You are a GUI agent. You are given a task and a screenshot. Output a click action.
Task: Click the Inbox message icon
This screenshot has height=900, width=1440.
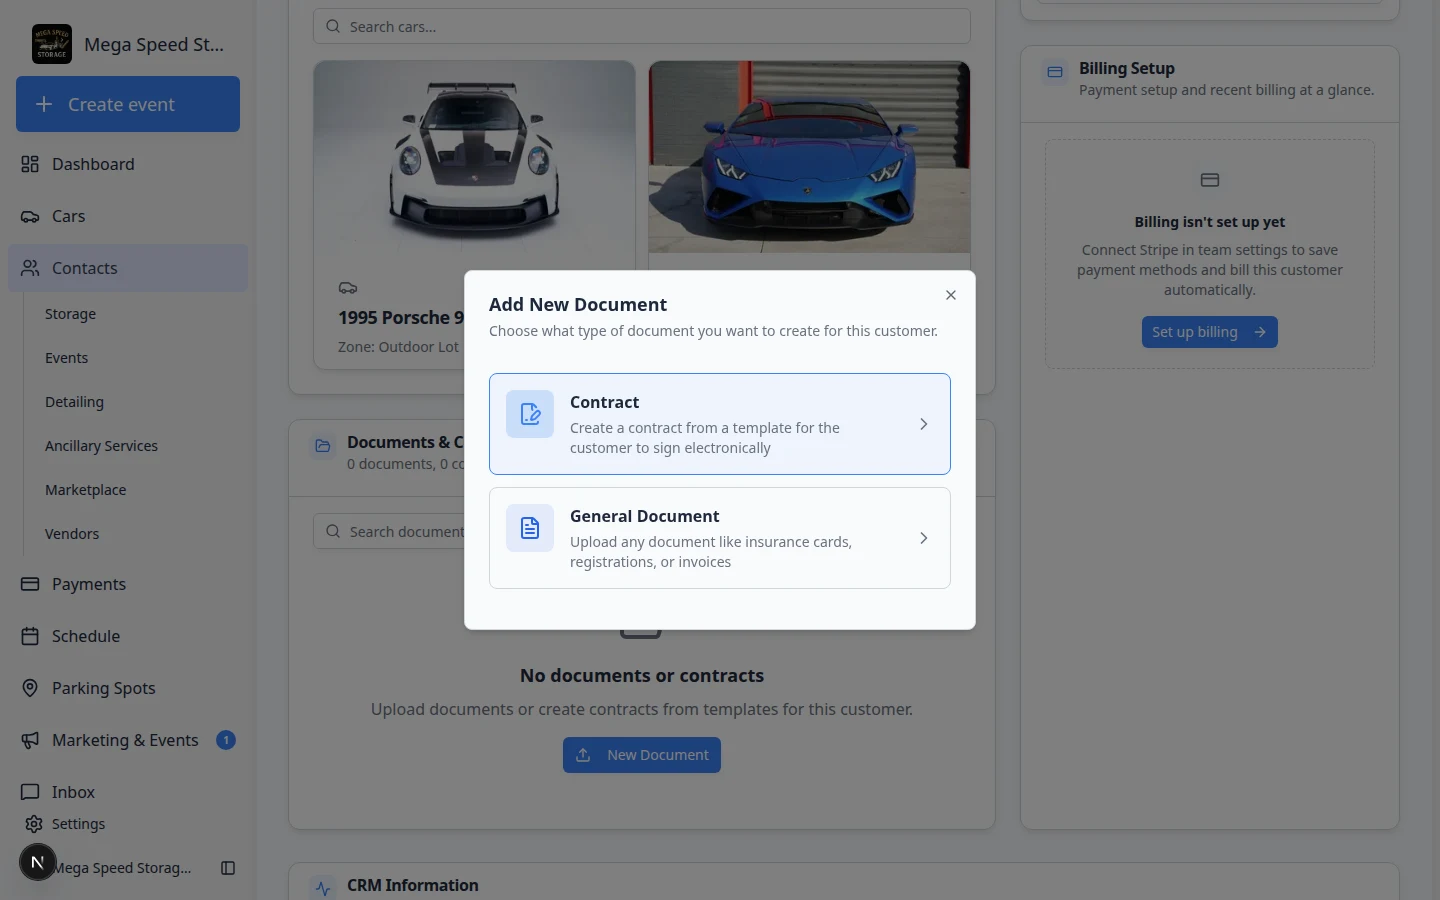[30, 792]
